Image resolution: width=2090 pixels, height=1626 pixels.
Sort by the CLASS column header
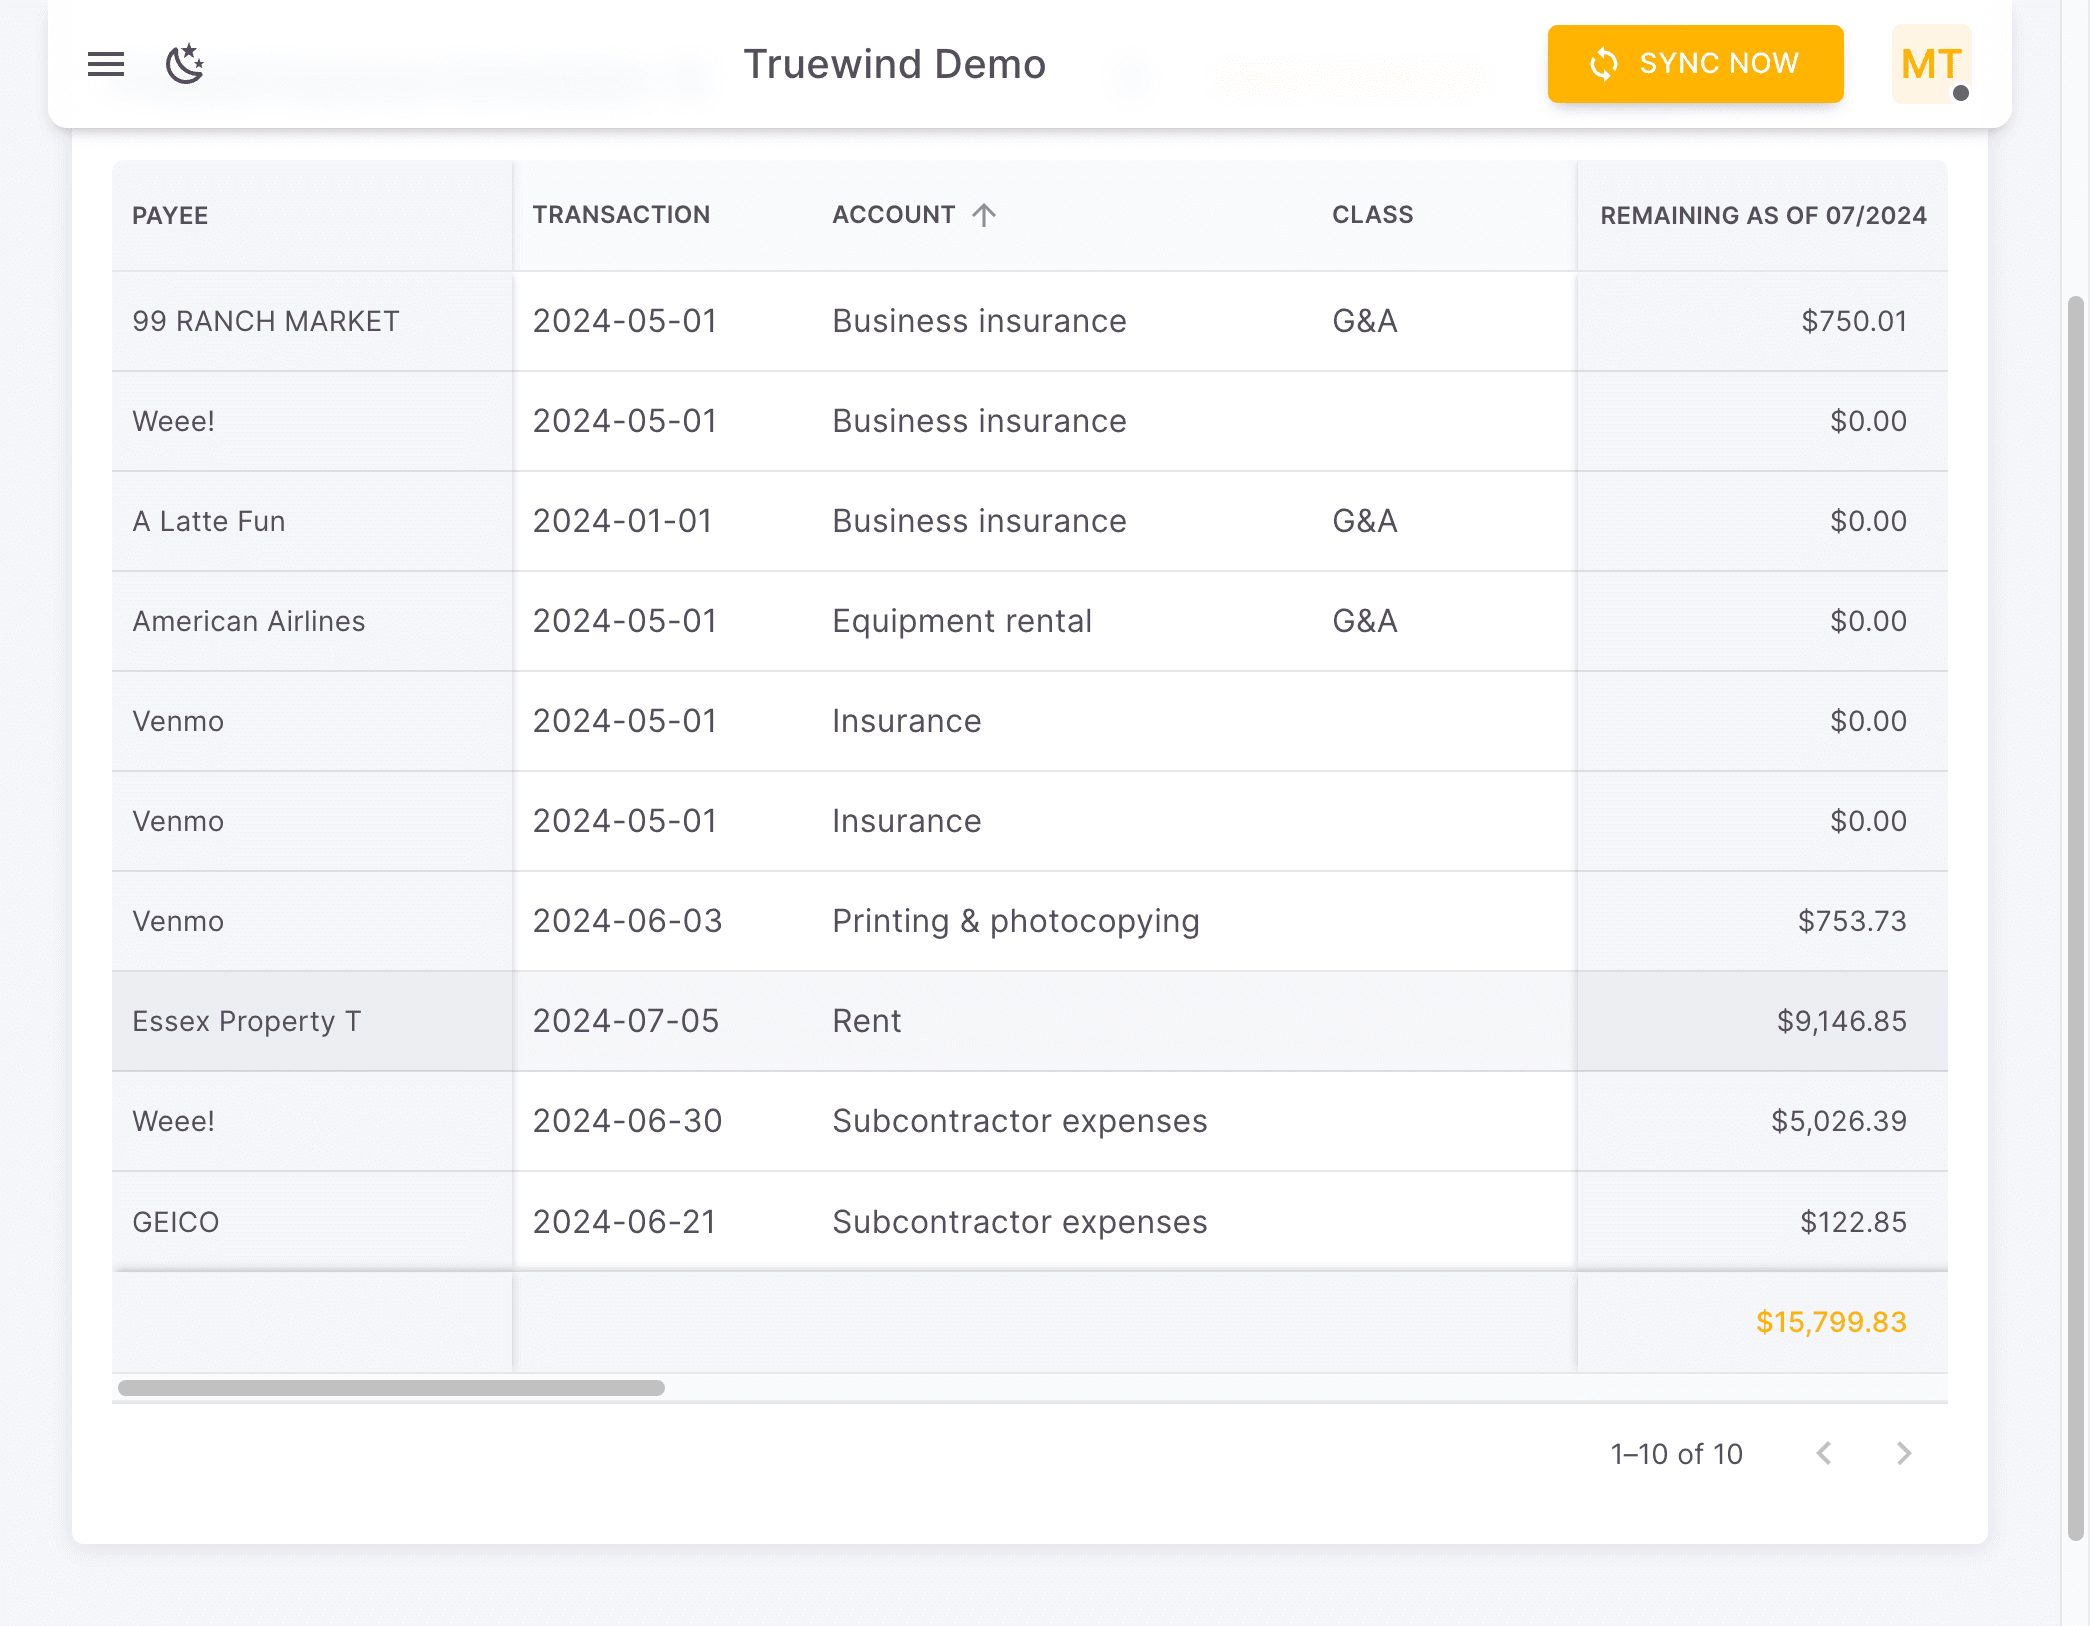pos(1372,214)
